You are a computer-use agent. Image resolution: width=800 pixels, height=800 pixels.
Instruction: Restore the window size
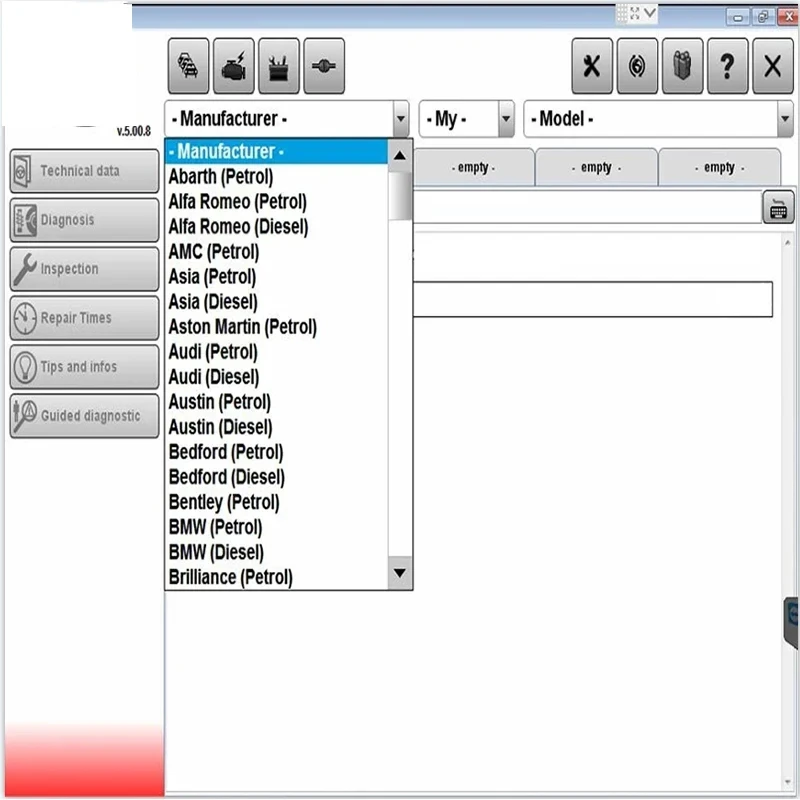point(763,17)
